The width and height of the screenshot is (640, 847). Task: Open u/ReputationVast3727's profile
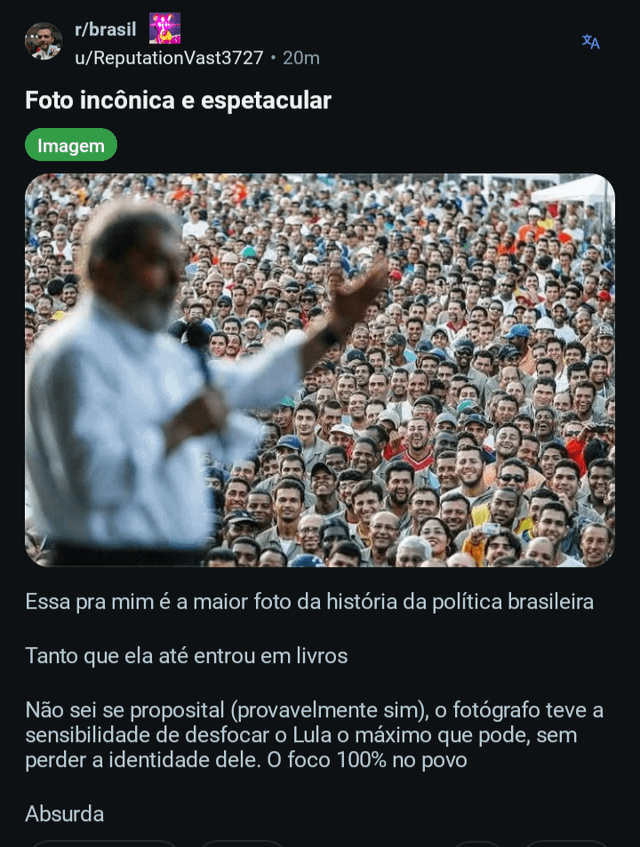point(169,58)
